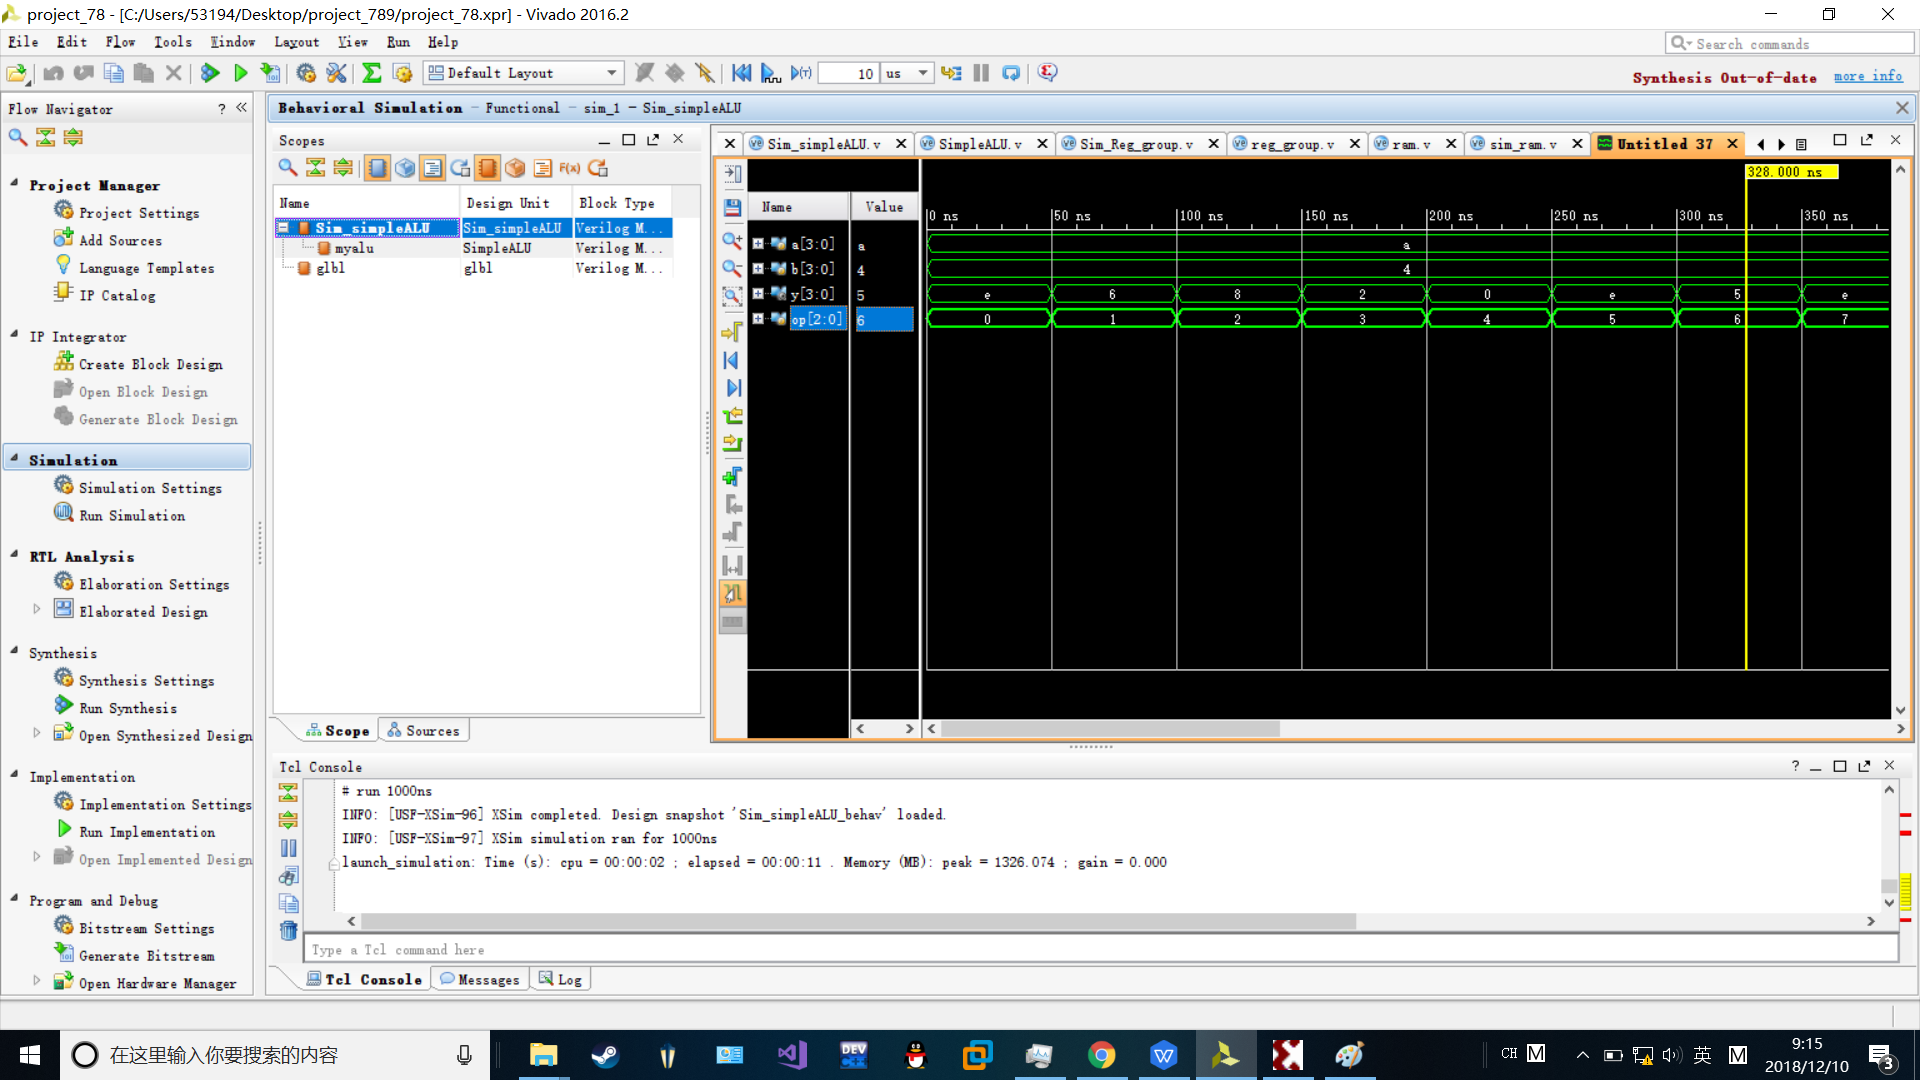Open the Flow menu
Viewport: 1920px width, 1080px height.
(120, 42)
